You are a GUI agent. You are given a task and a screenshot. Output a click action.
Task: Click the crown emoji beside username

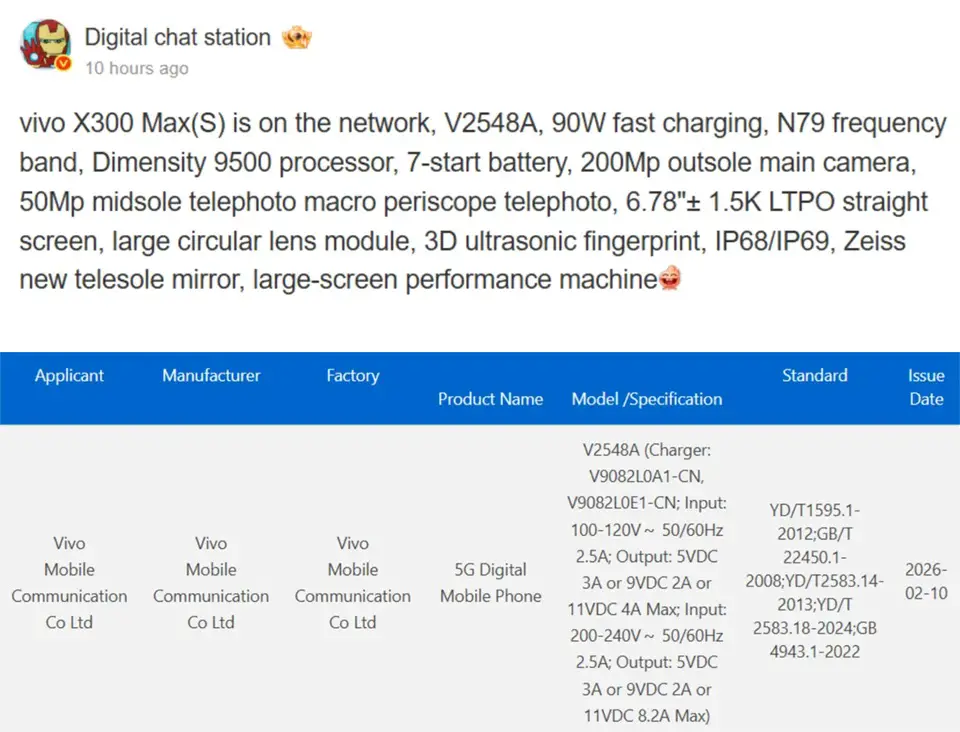point(297,38)
